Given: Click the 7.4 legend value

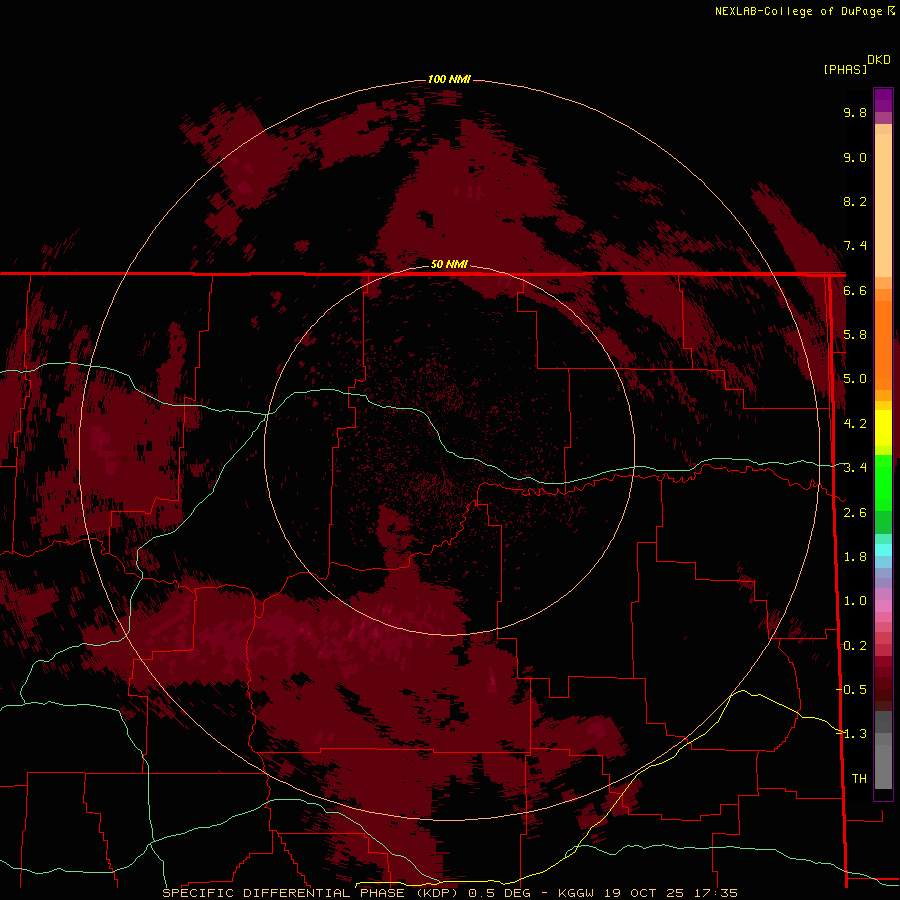Looking at the screenshot, I should [x=855, y=246].
